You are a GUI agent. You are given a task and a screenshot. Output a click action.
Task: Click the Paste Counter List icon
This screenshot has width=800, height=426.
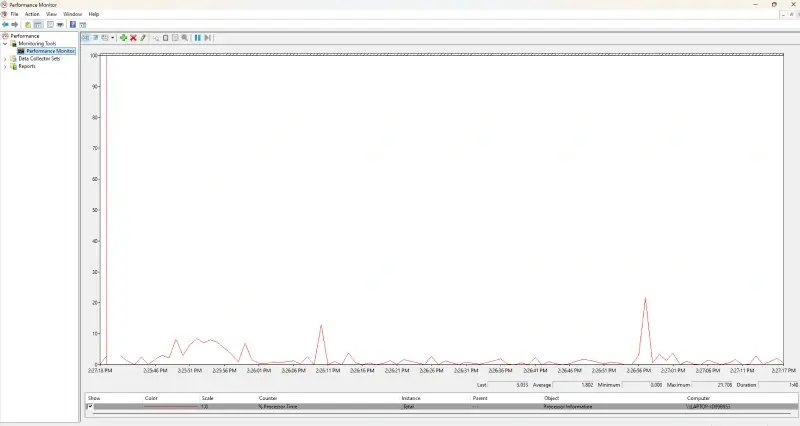[x=165, y=38]
